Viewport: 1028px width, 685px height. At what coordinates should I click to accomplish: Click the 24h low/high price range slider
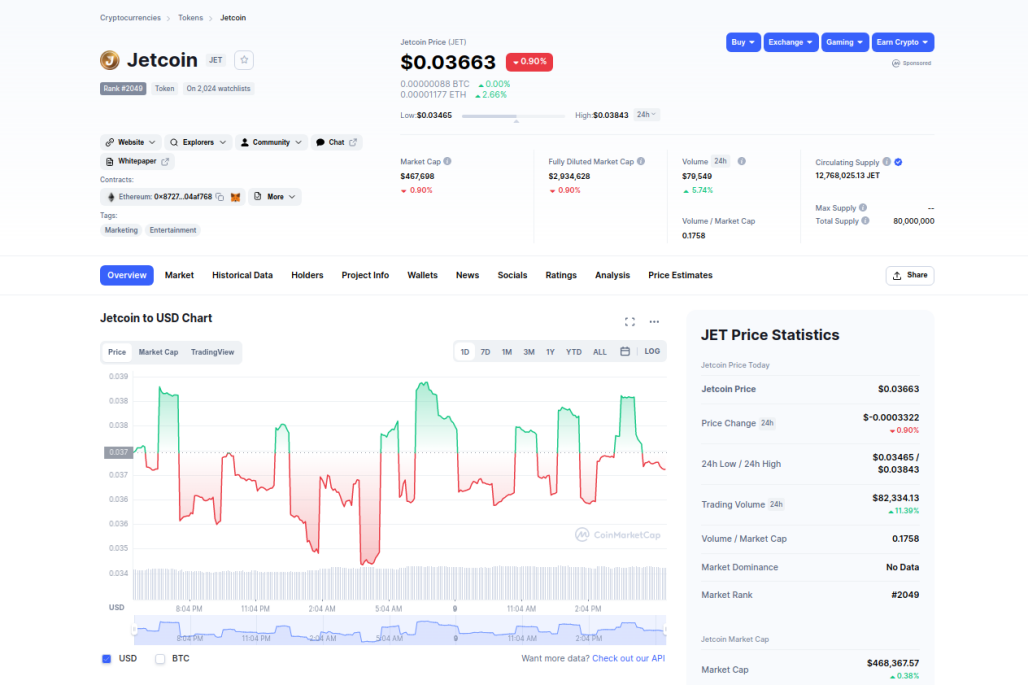[515, 115]
